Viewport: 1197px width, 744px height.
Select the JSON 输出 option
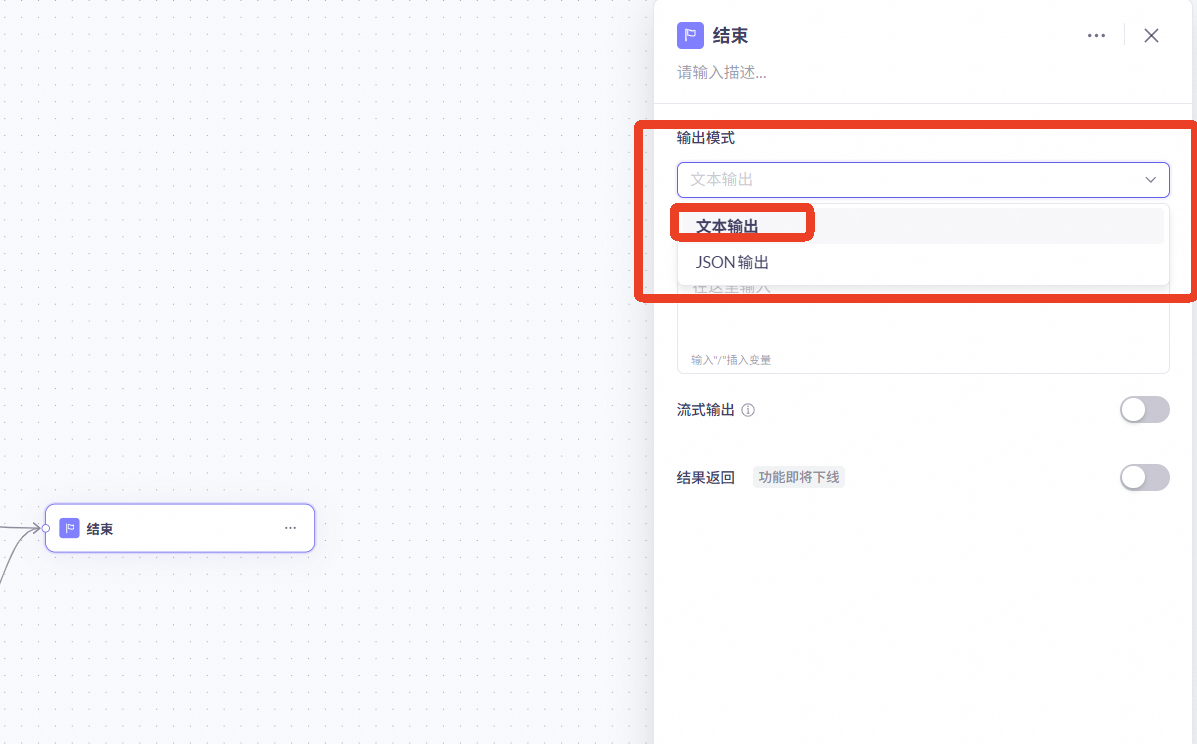click(x=921, y=262)
